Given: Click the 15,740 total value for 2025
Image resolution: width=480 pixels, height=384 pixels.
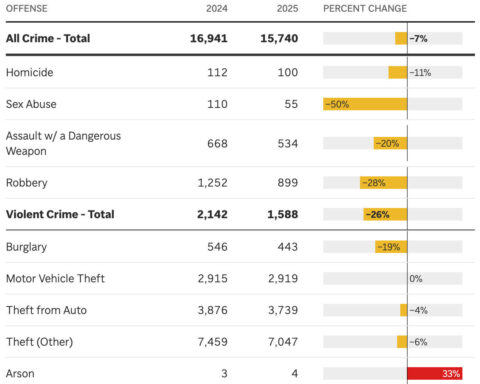Looking at the screenshot, I should point(279,38).
